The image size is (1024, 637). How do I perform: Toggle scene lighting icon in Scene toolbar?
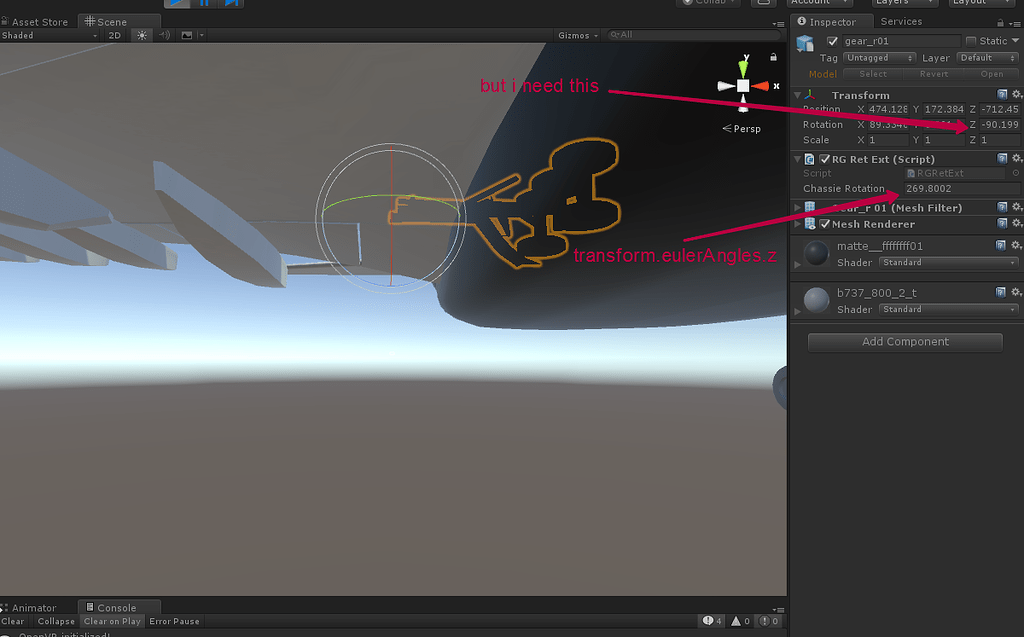(x=143, y=34)
